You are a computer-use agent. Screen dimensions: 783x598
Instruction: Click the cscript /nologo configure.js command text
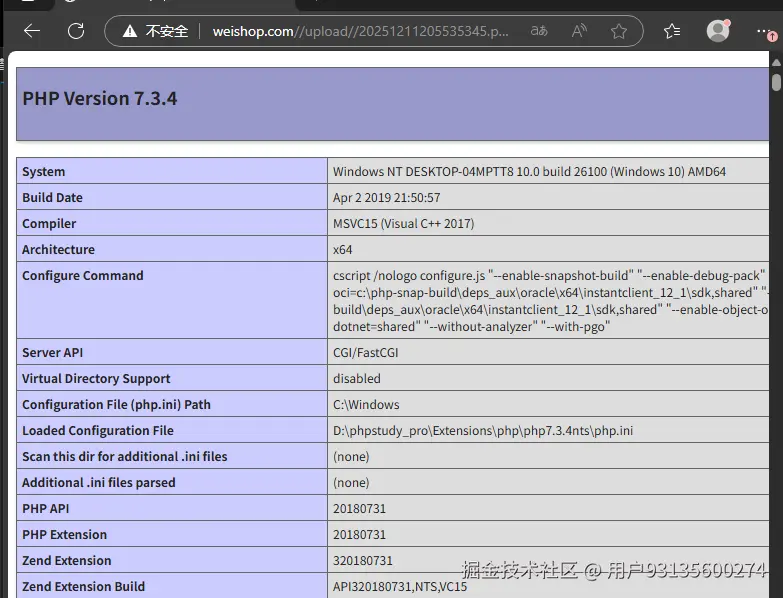pos(549,301)
